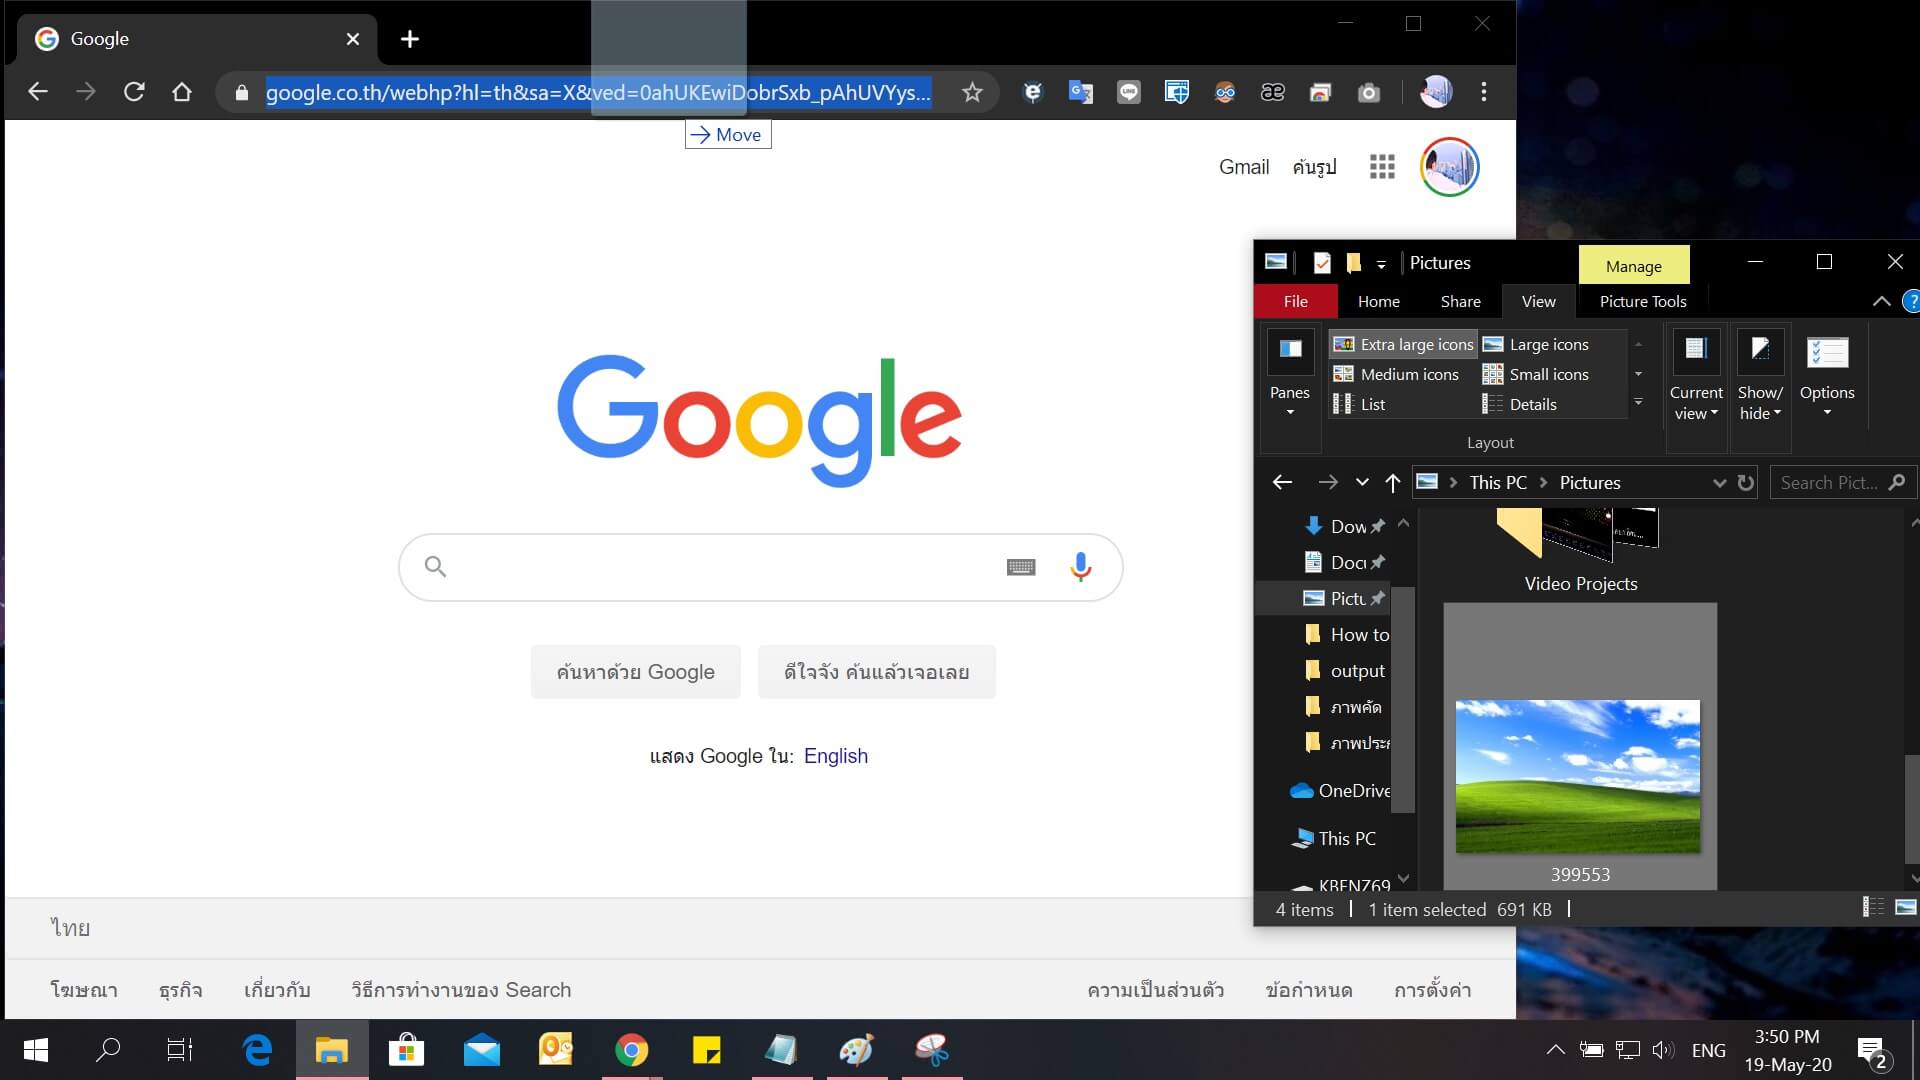Screen dimensions: 1920x1080
Task: Refresh the Pictures folder address bar
Action: click(1746, 483)
